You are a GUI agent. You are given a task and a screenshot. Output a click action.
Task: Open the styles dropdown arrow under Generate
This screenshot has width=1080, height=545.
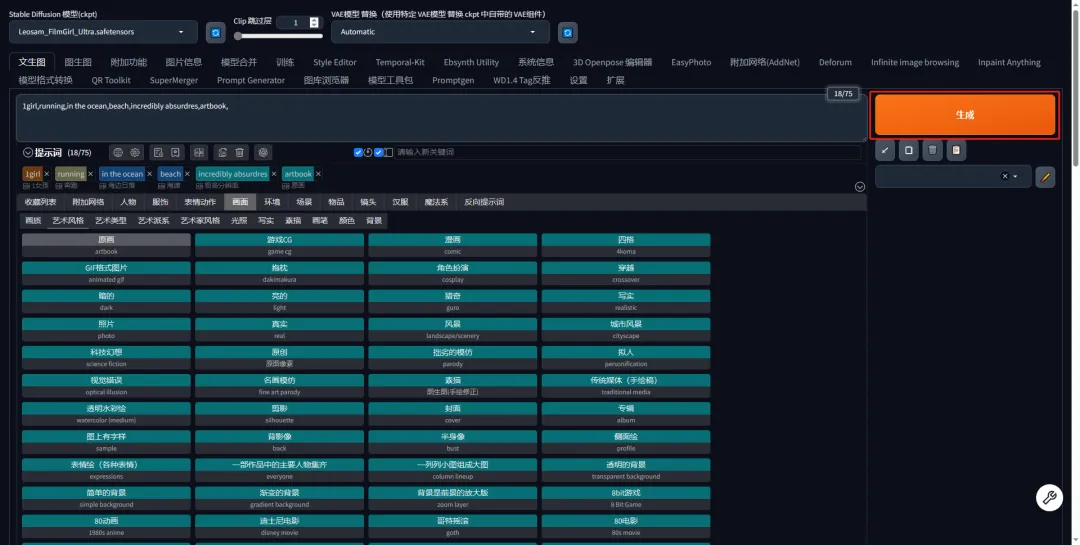1015,176
